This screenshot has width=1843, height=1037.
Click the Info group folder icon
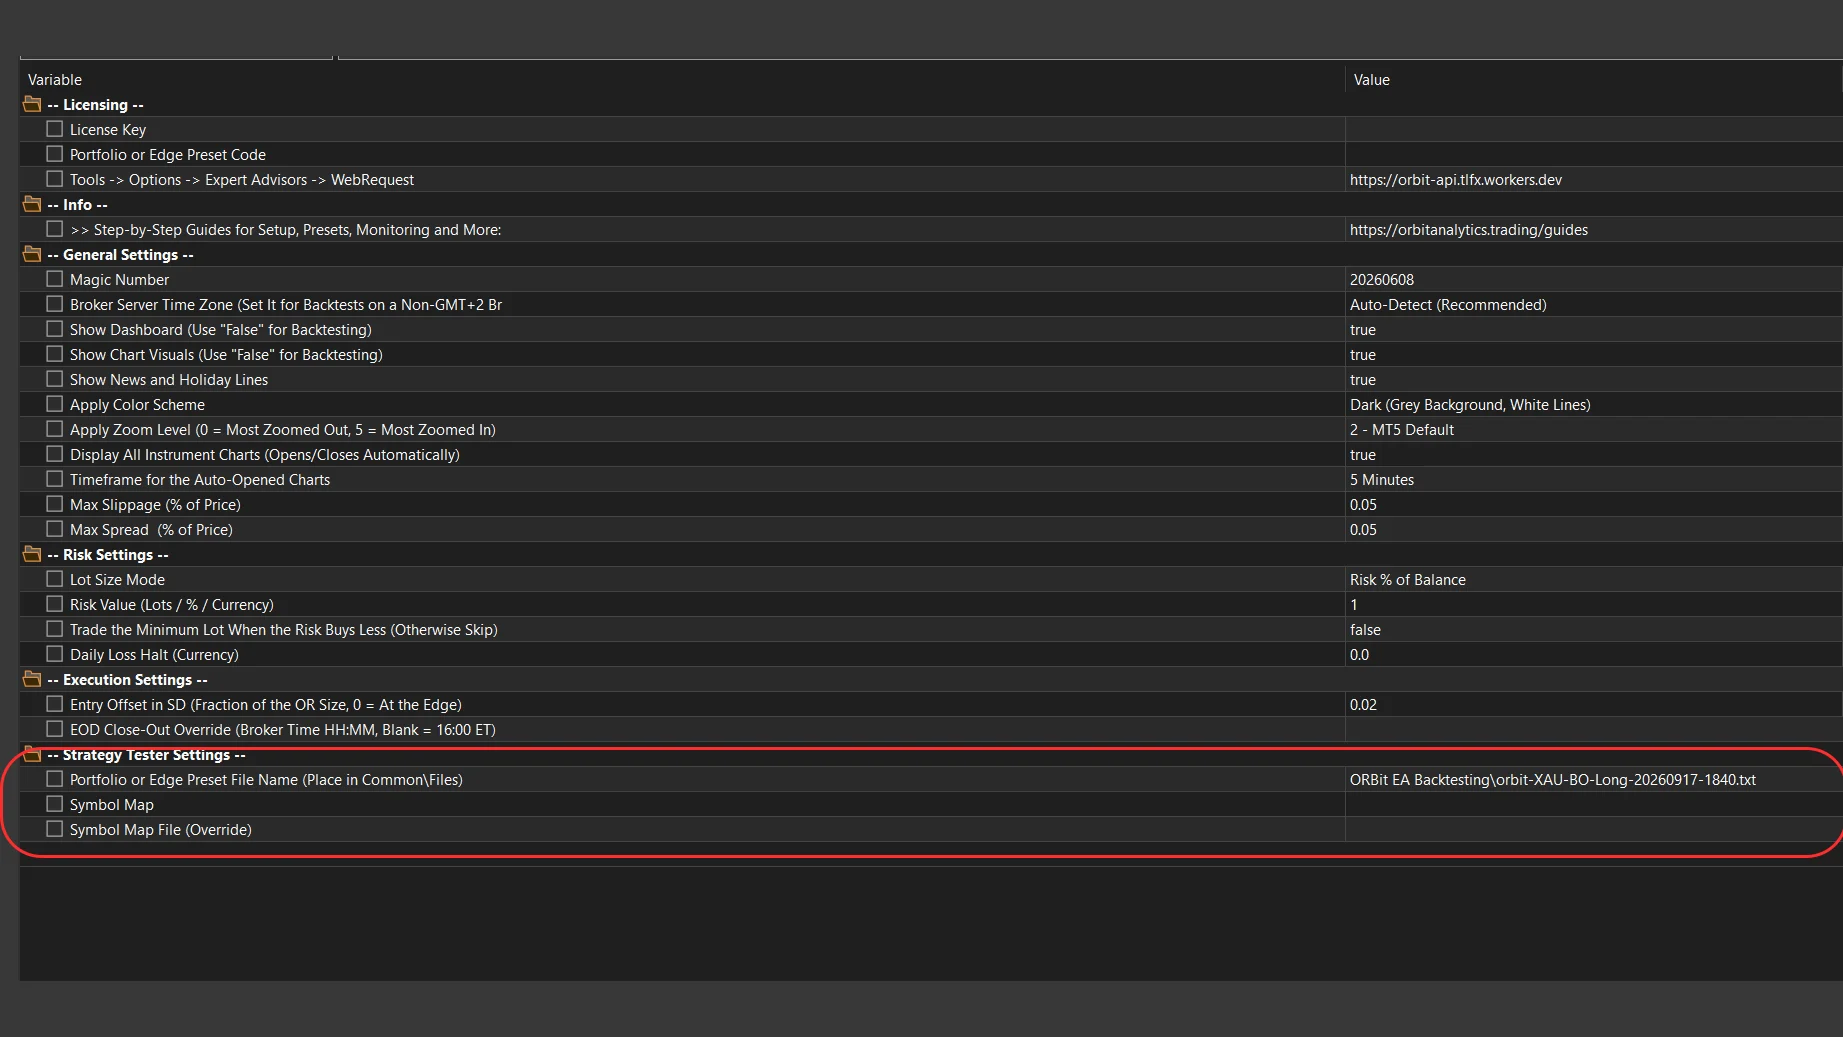tap(32, 204)
